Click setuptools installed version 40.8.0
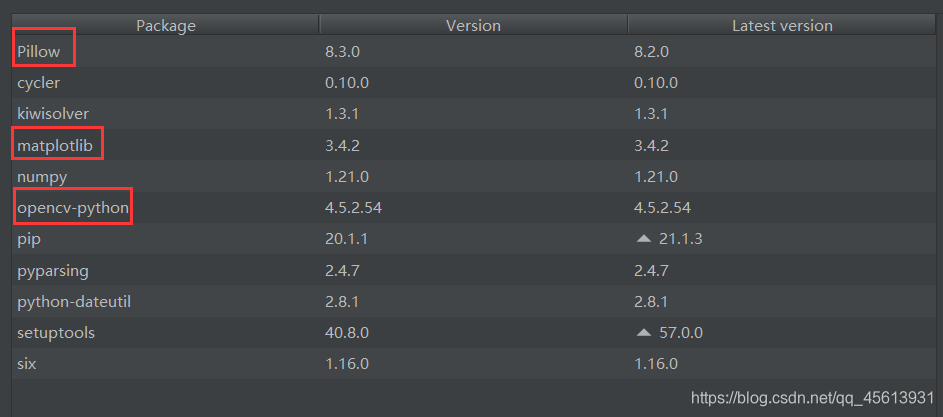 (x=347, y=333)
